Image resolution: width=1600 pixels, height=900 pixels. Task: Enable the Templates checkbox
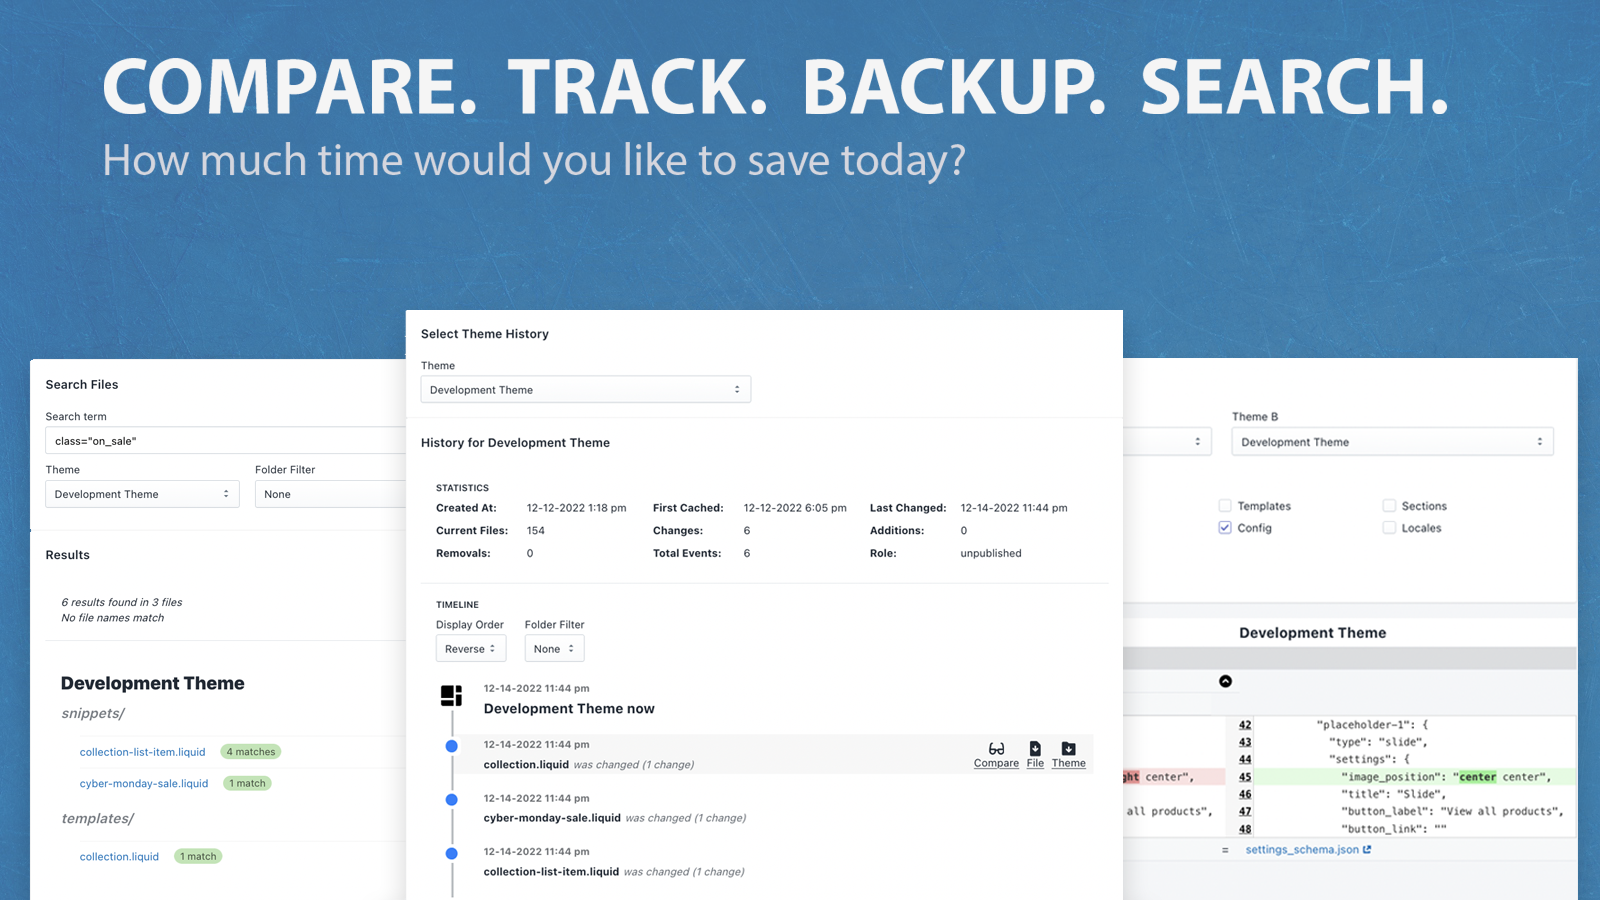pos(1225,506)
